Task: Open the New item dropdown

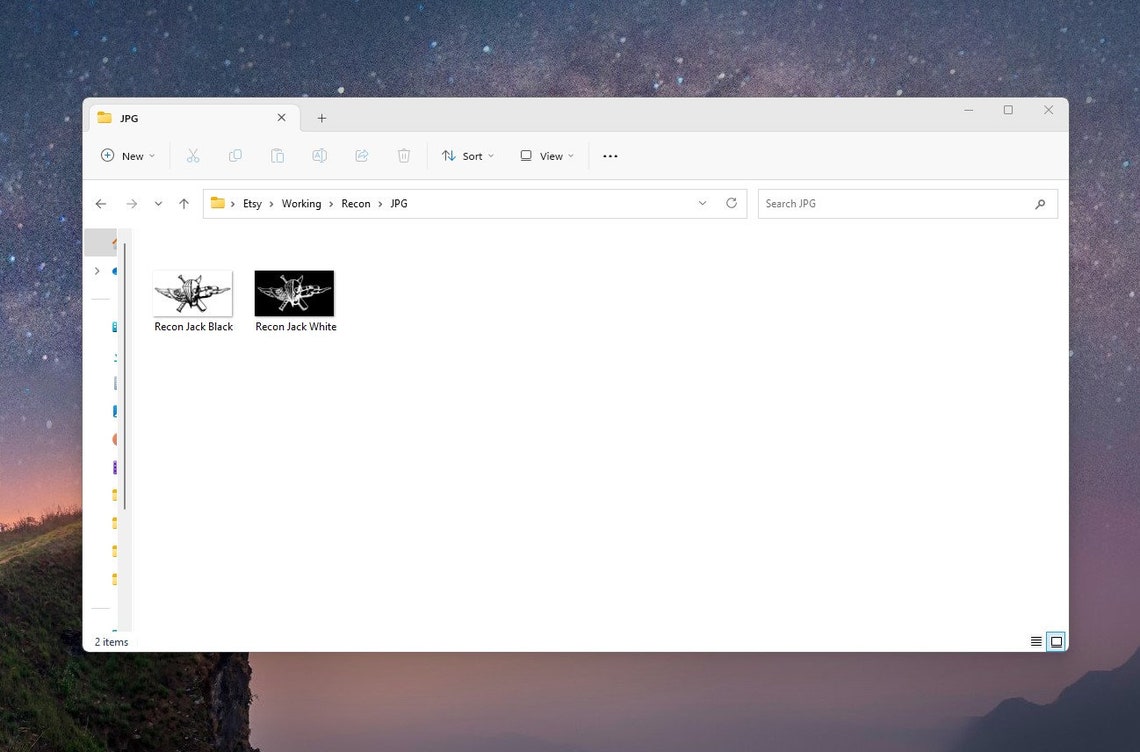Action: tap(128, 156)
